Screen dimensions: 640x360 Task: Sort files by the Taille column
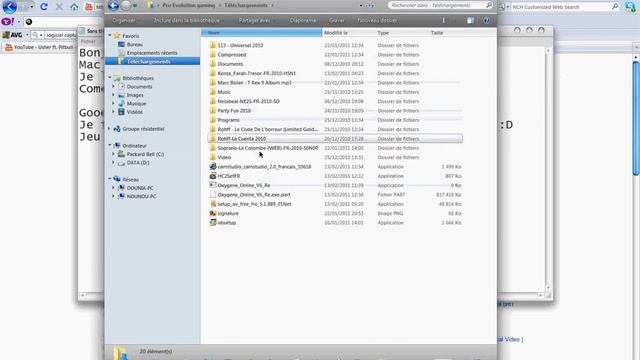[446, 33]
